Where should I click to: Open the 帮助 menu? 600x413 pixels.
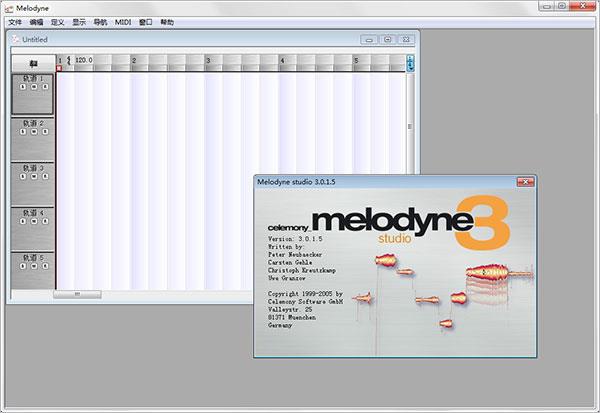tap(167, 22)
